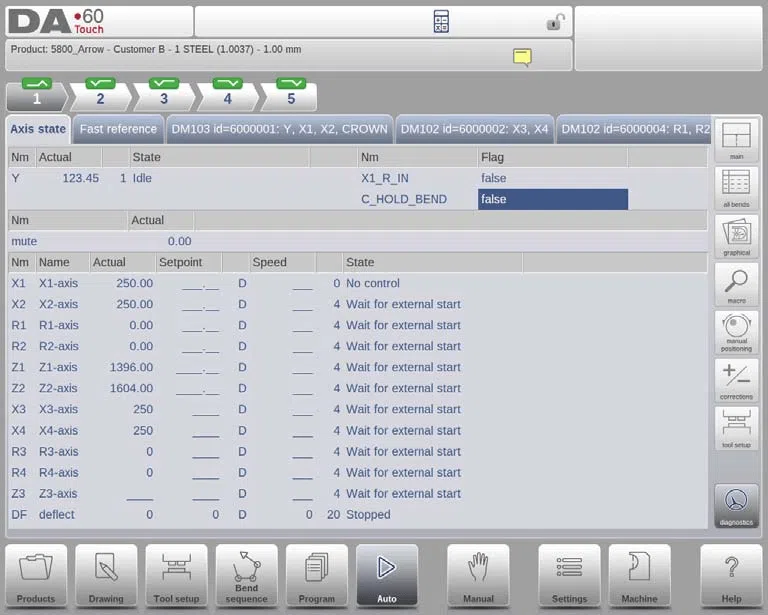768x615 pixels.
Task: Select the X3-axis row name
Action: coord(58,410)
